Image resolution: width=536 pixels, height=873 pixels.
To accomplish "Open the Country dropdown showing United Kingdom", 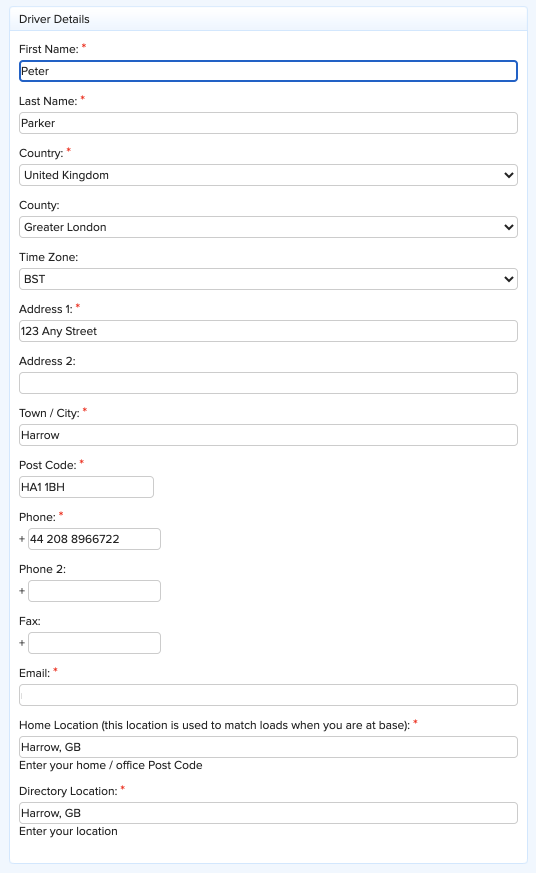I will coord(268,175).
